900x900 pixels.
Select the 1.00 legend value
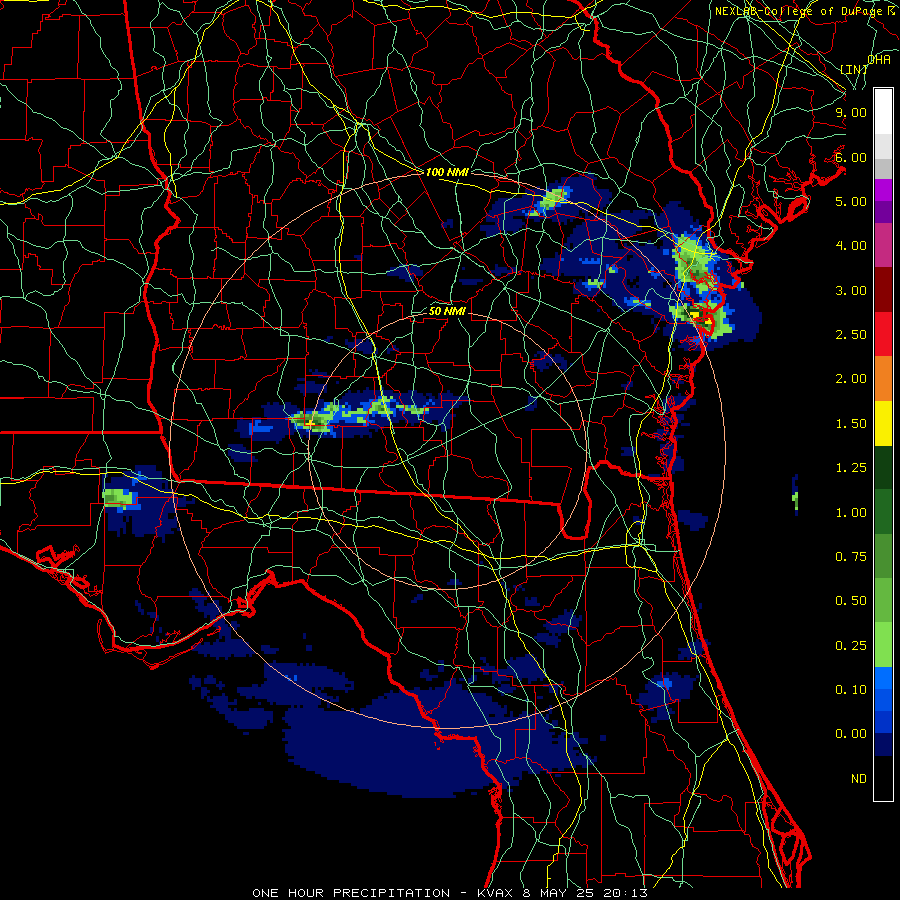coord(851,513)
